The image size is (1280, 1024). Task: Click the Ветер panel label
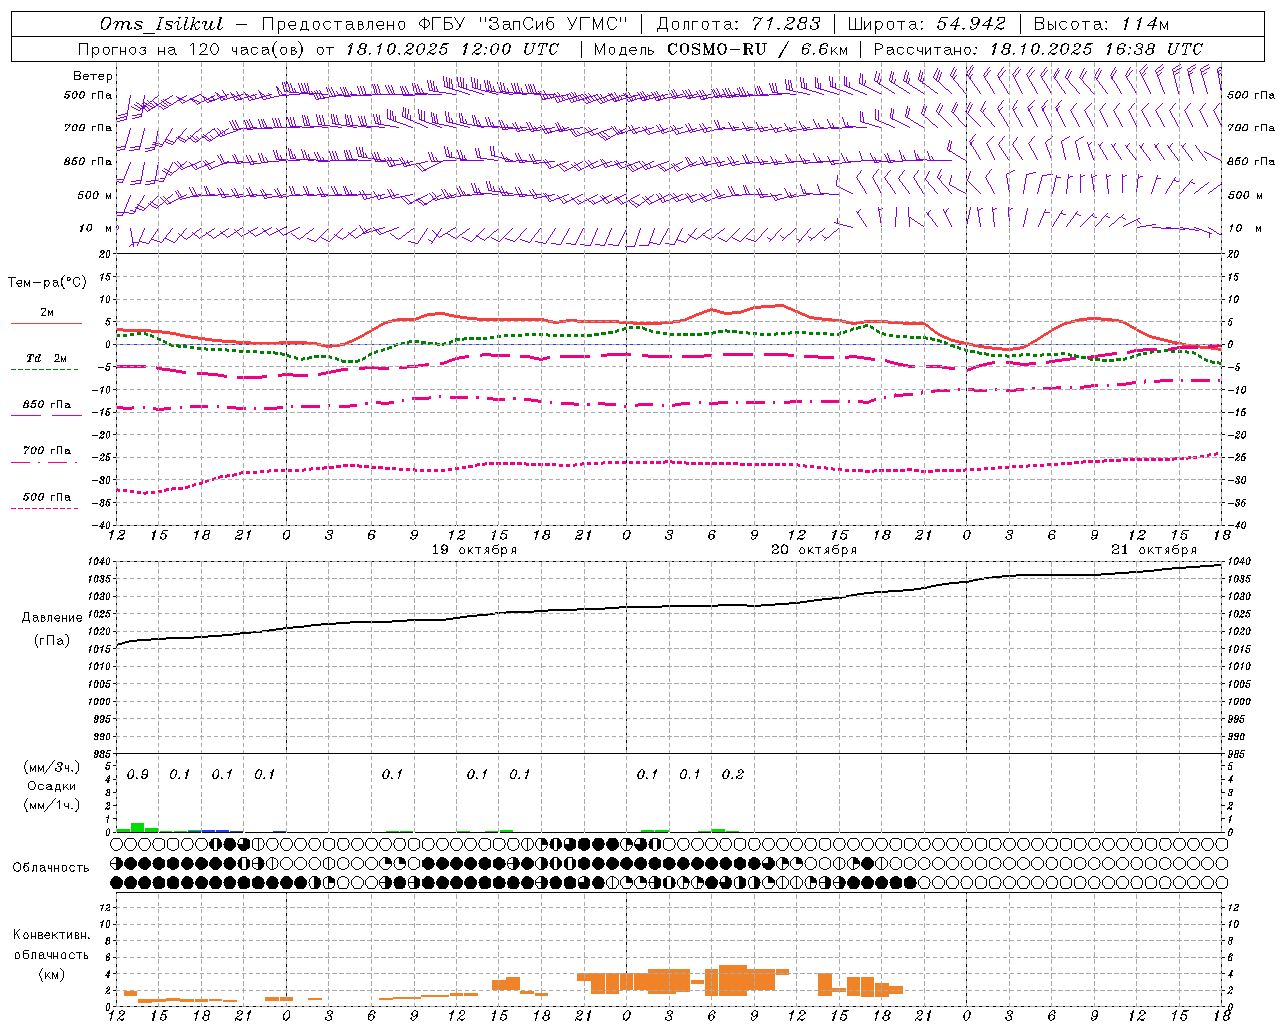(x=93, y=76)
